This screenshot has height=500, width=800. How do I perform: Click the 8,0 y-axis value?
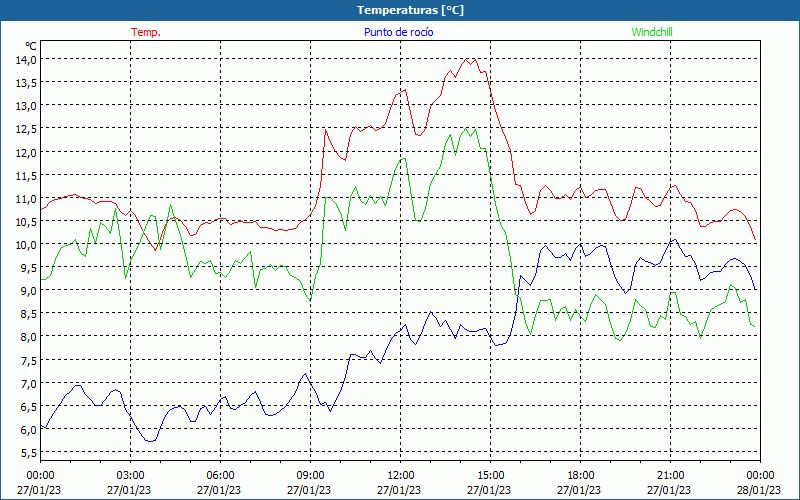(x=28, y=336)
